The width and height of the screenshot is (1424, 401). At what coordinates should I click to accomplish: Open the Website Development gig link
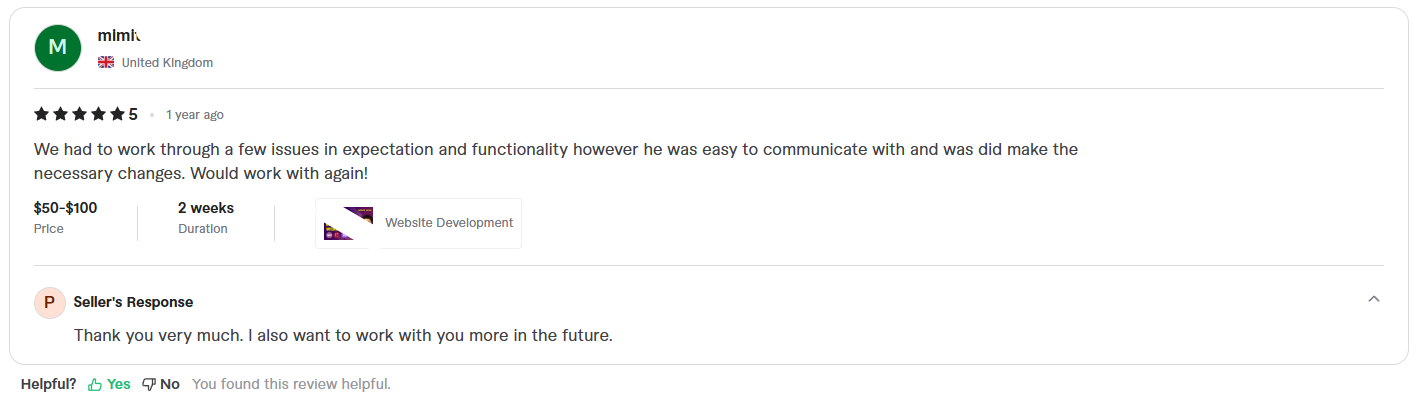449,223
